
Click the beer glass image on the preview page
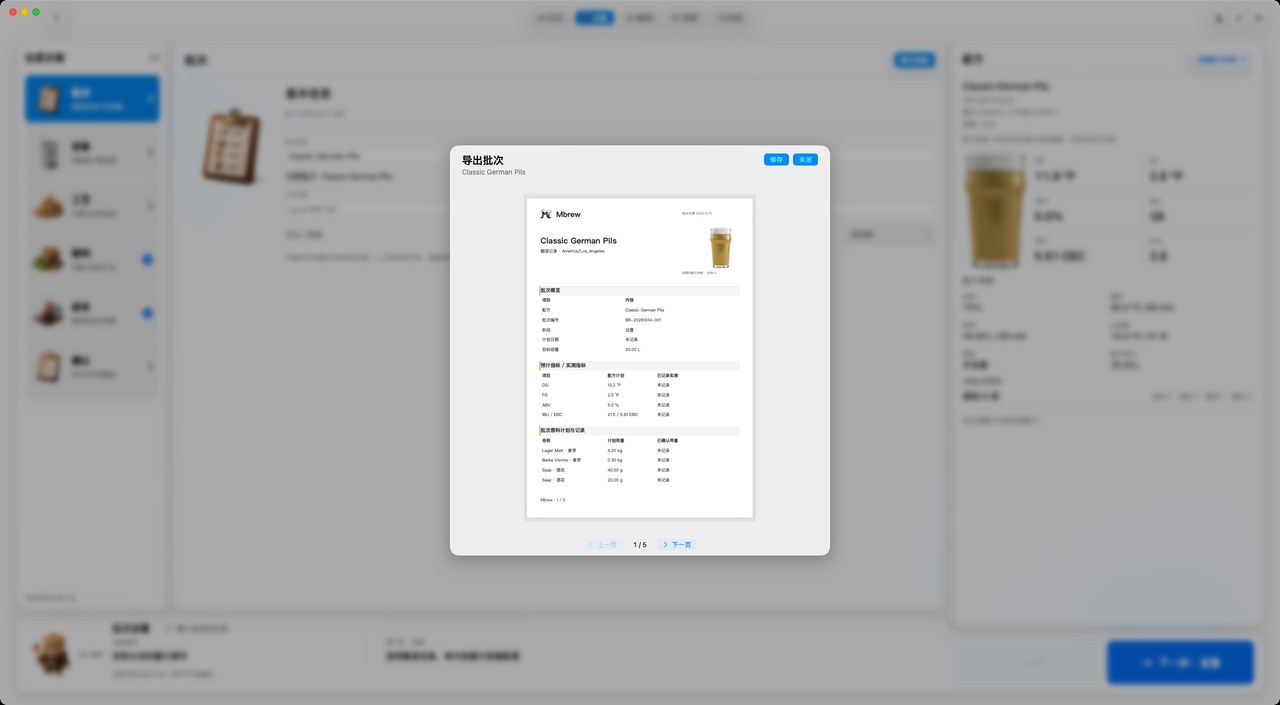click(720, 247)
